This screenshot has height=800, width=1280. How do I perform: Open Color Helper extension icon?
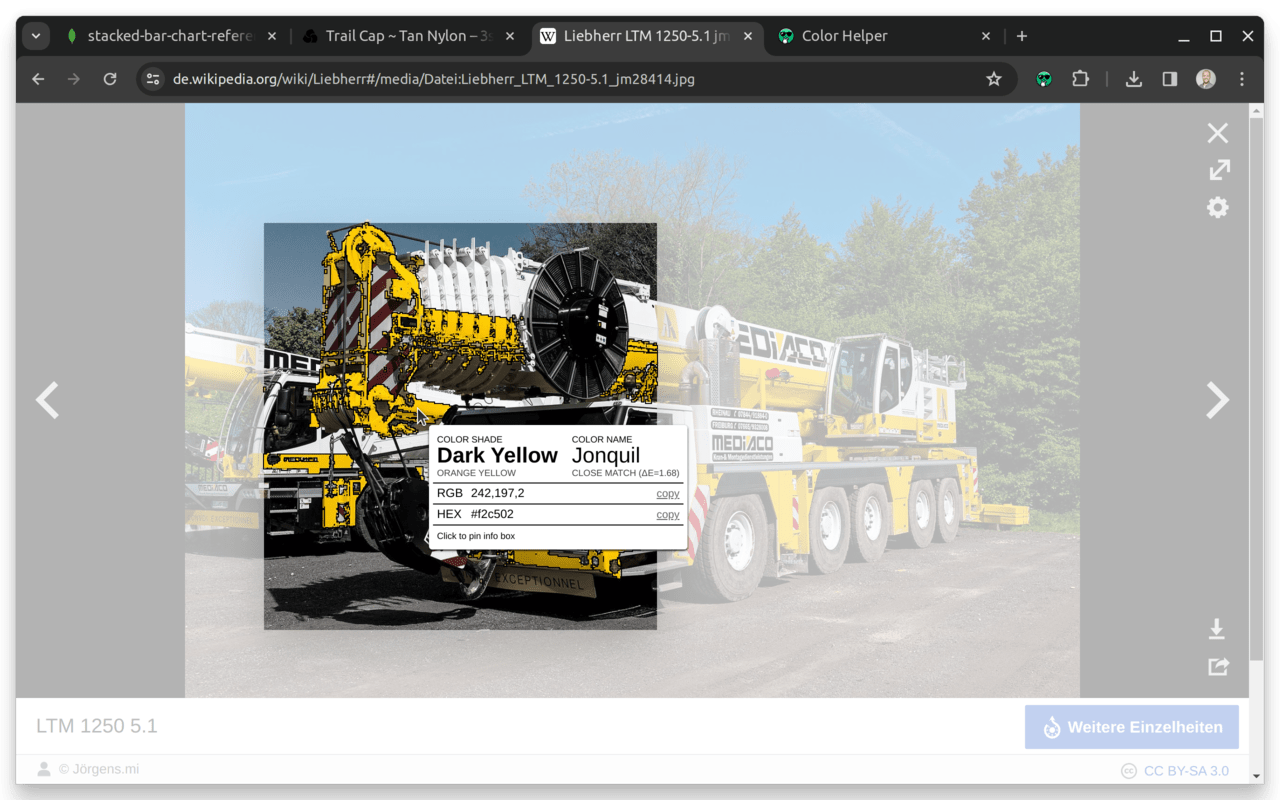pos(1044,79)
